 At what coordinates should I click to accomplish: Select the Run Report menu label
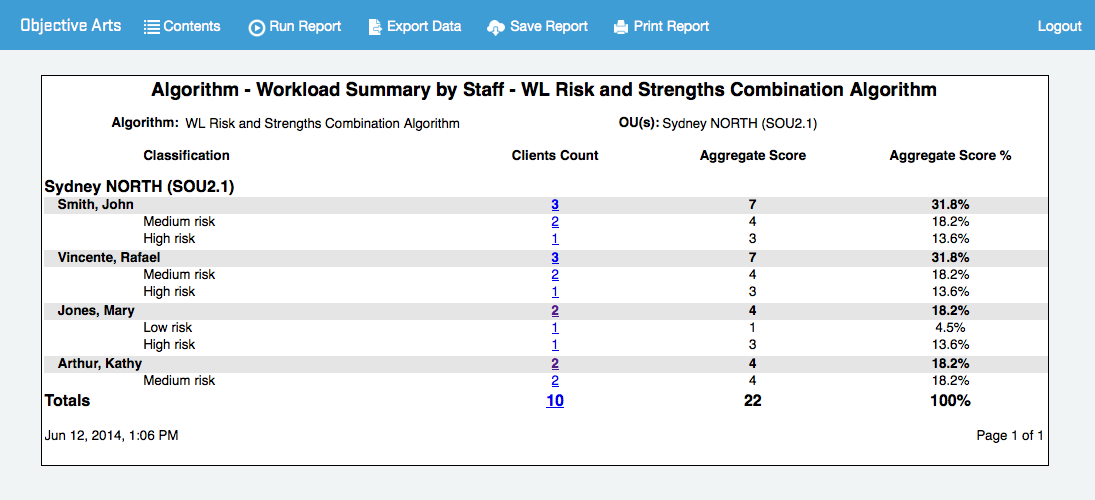[305, 26]
